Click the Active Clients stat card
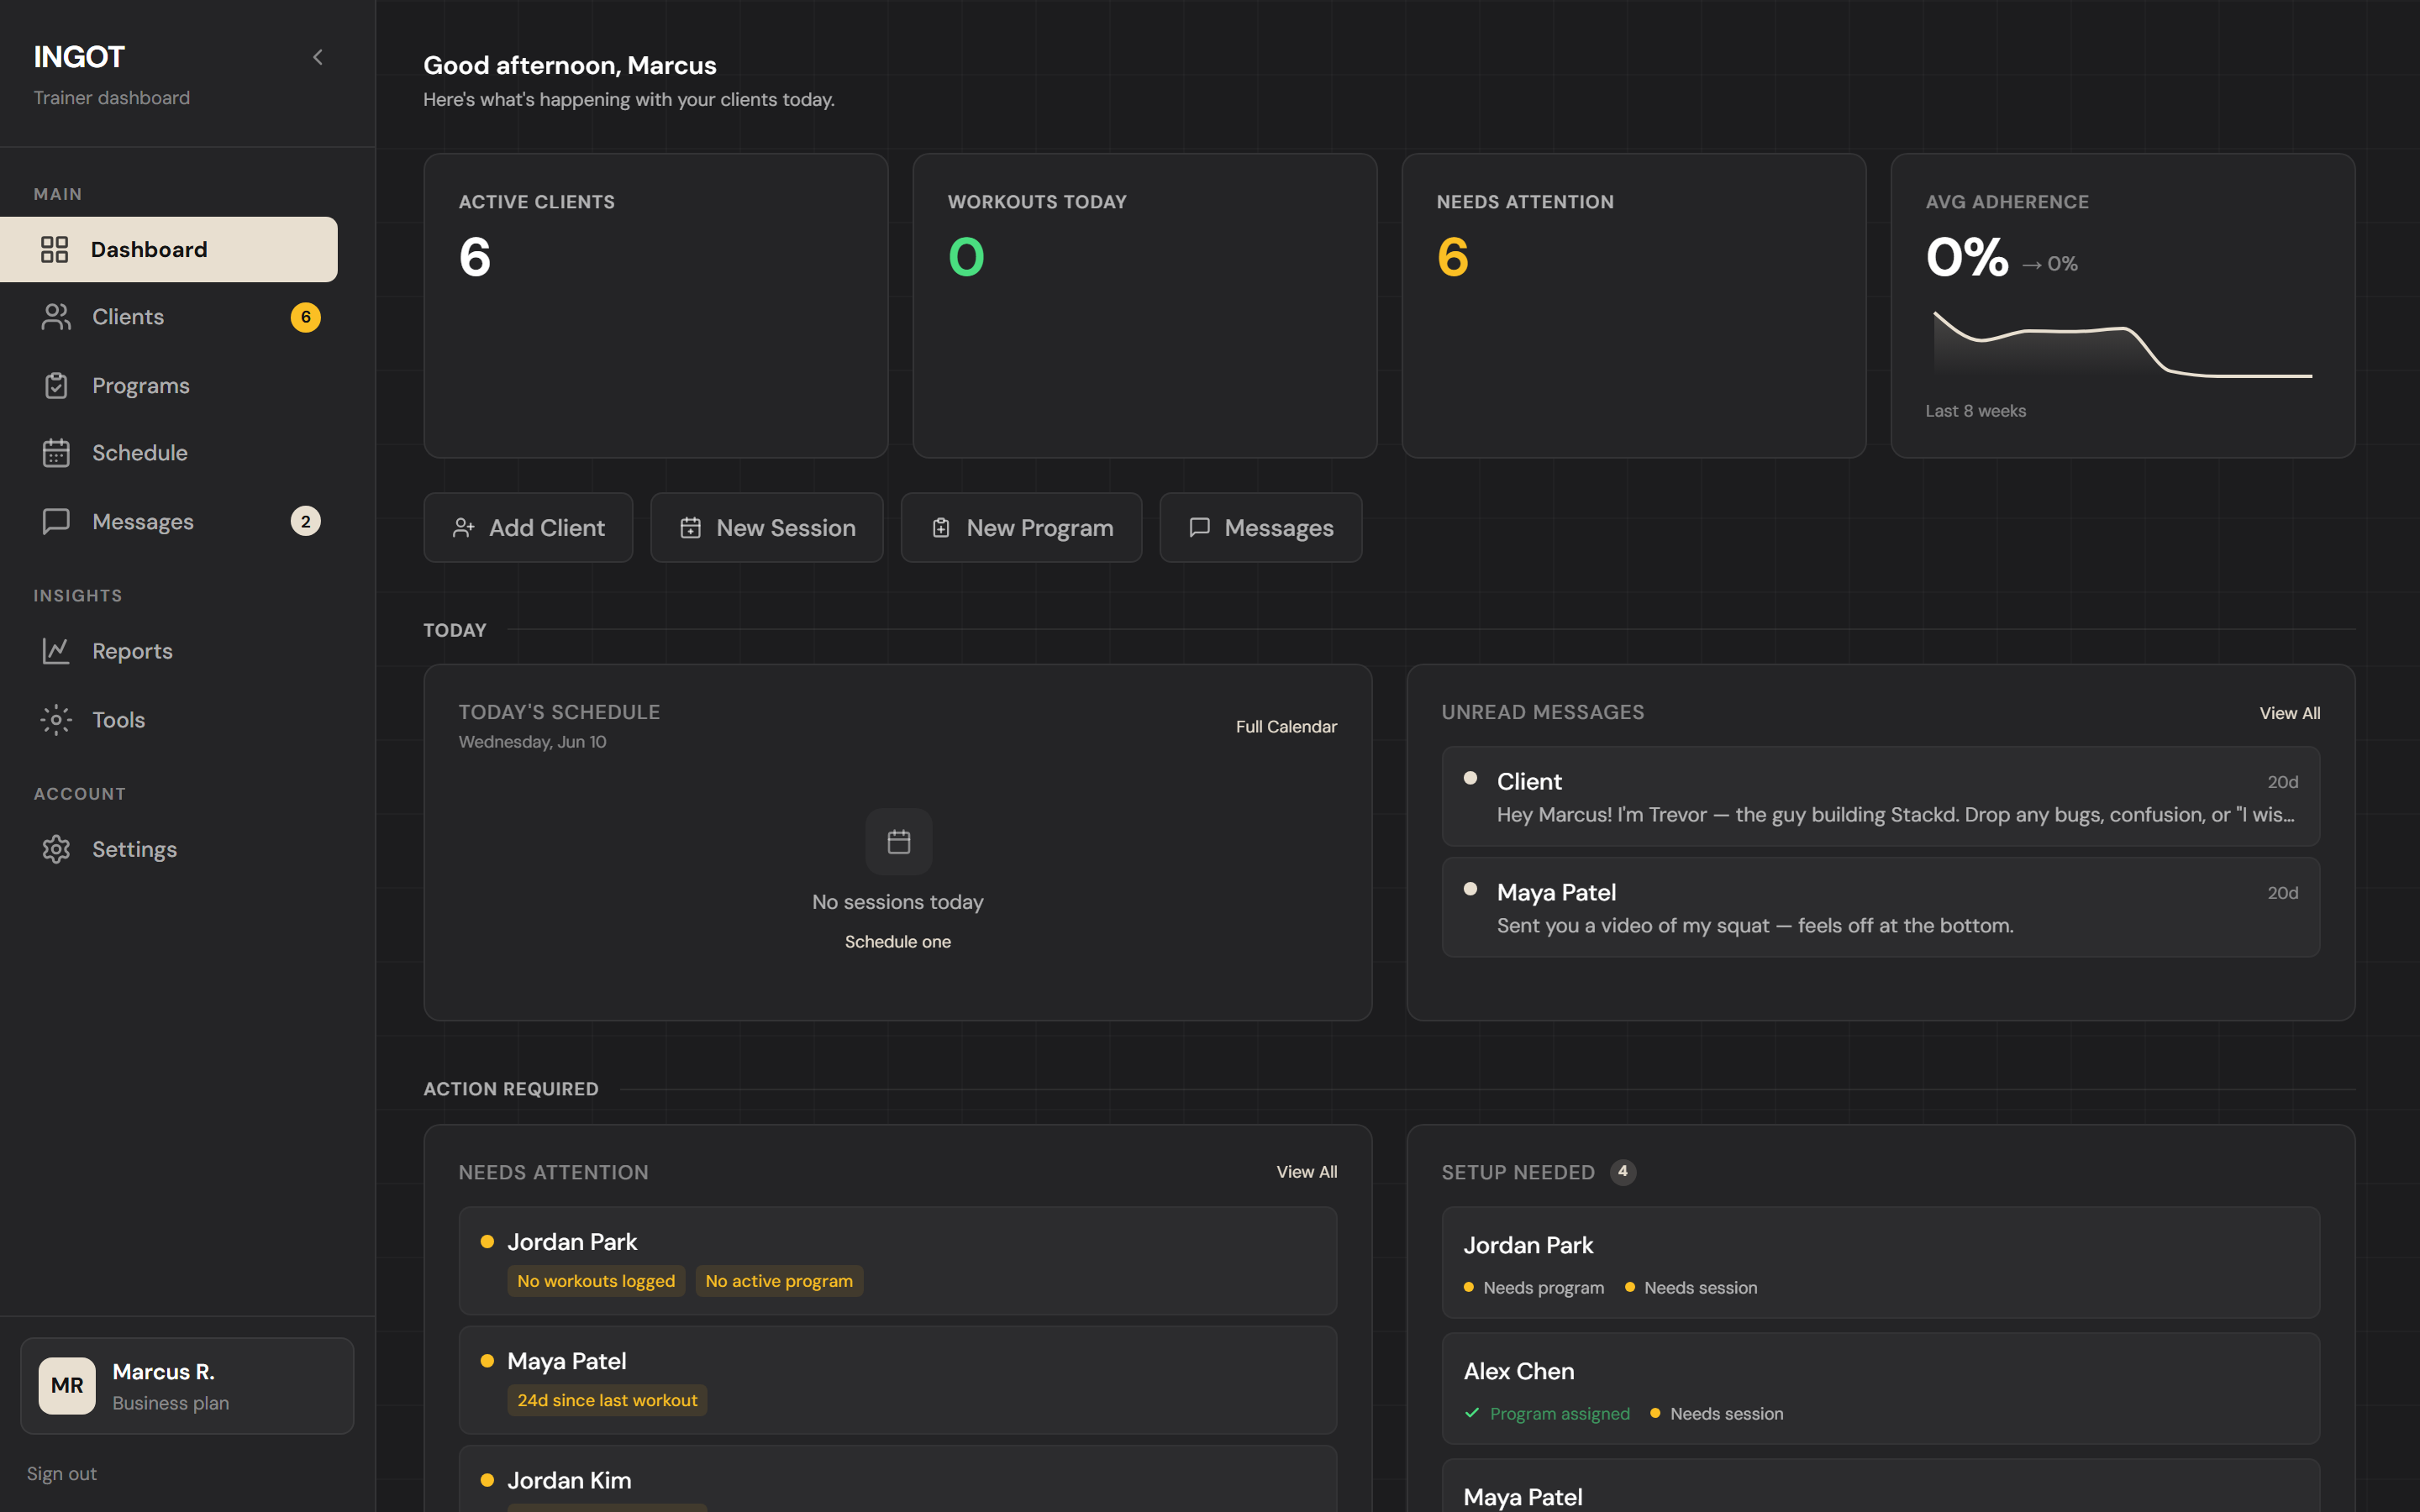Image resolution: width=2420 pixels, height=1512 pixels. coord(656,306)
